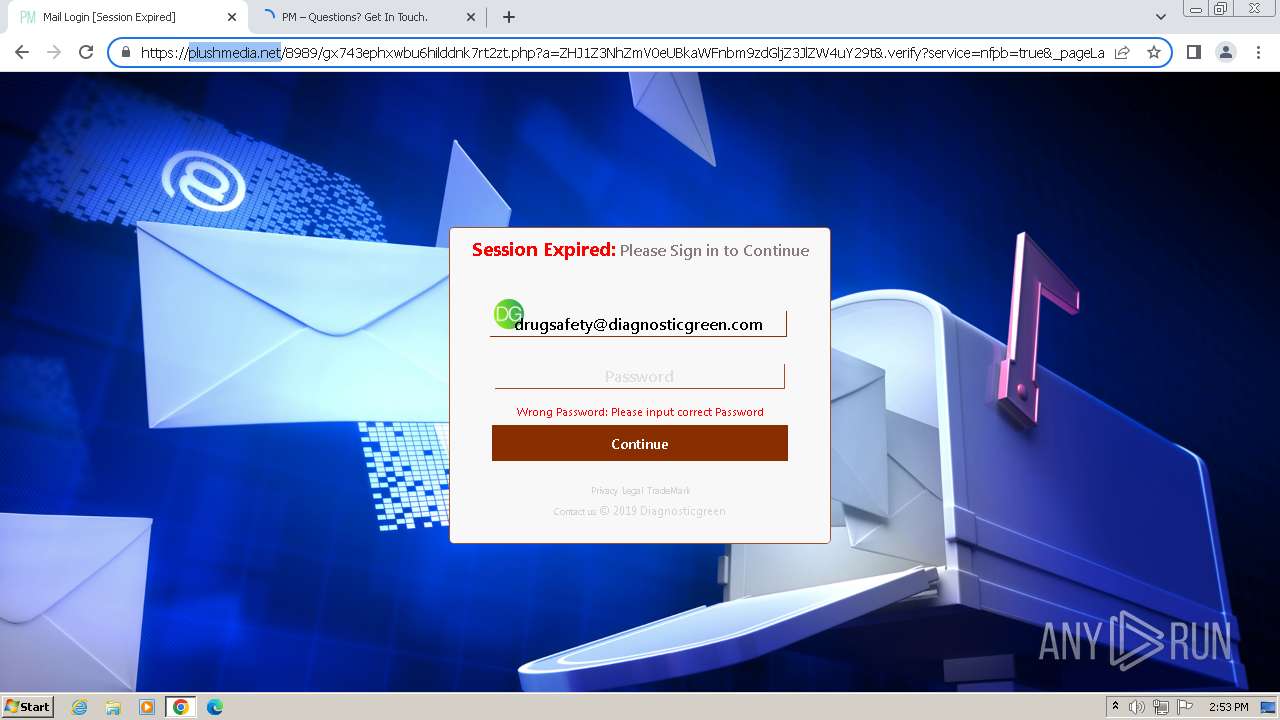The width and height of the screenshot is (1280, 720).
Task: Open Windows Media Player taskbar icon
Action: pyautogui.click(x=147, y=707)
